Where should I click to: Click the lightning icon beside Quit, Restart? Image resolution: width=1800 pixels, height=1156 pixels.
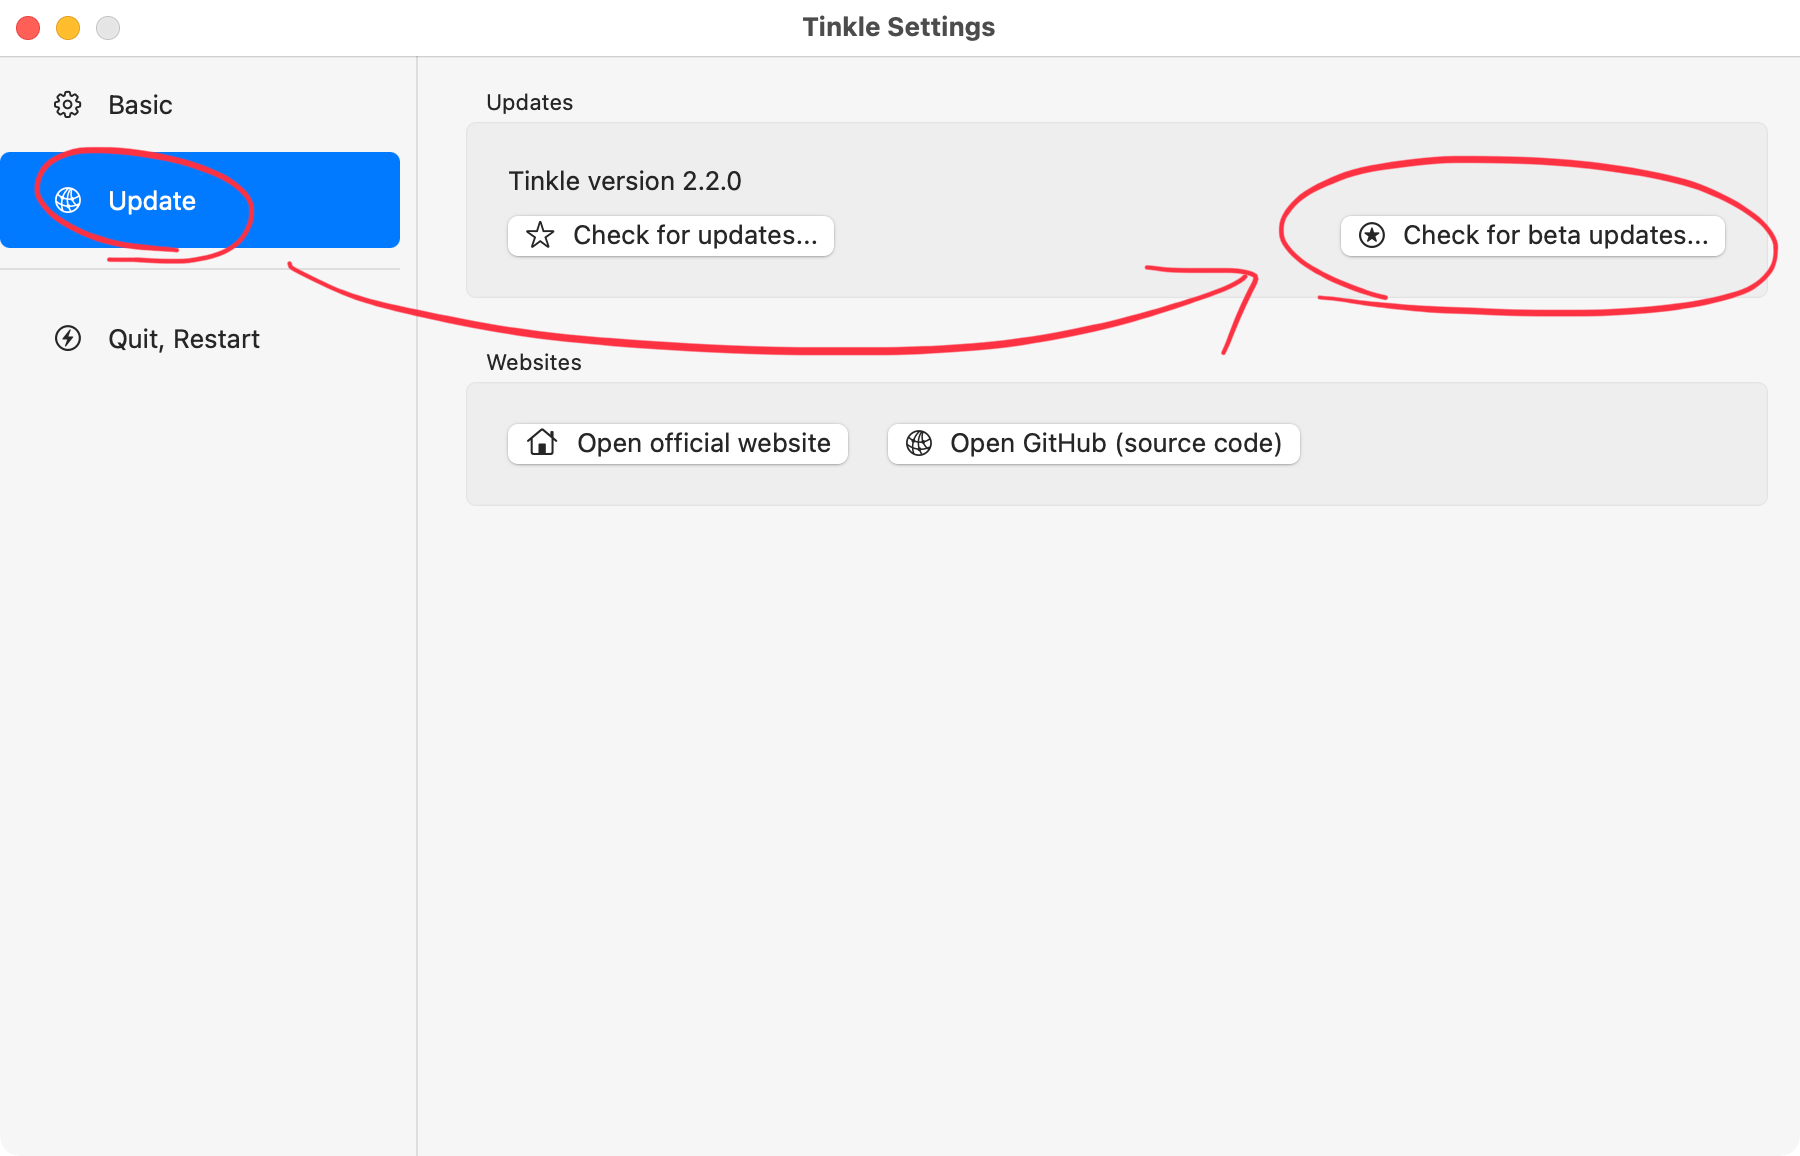pyautogui.click(x=66, y=338)
